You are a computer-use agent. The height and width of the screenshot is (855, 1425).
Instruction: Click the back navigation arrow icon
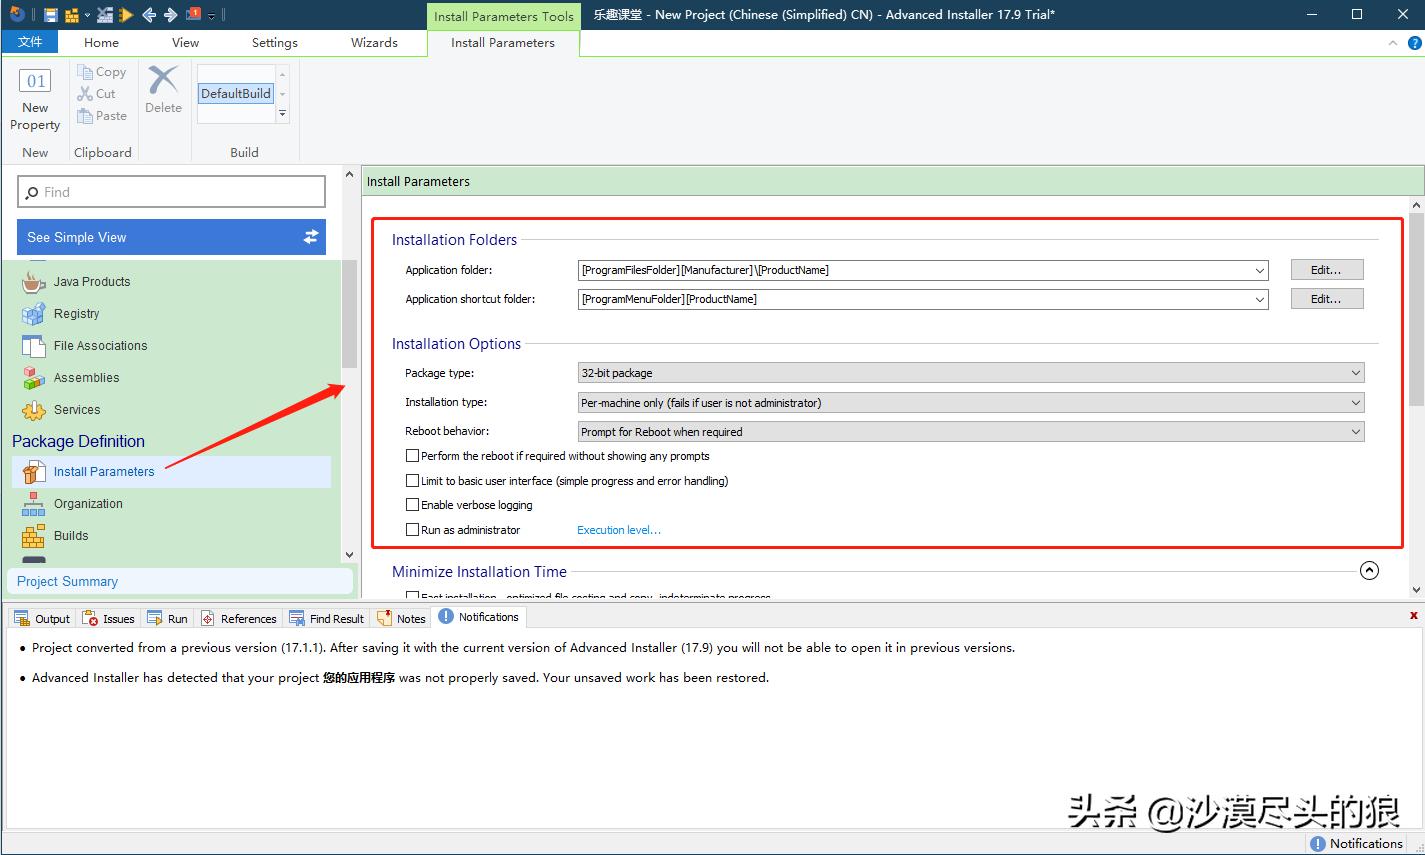149,15
